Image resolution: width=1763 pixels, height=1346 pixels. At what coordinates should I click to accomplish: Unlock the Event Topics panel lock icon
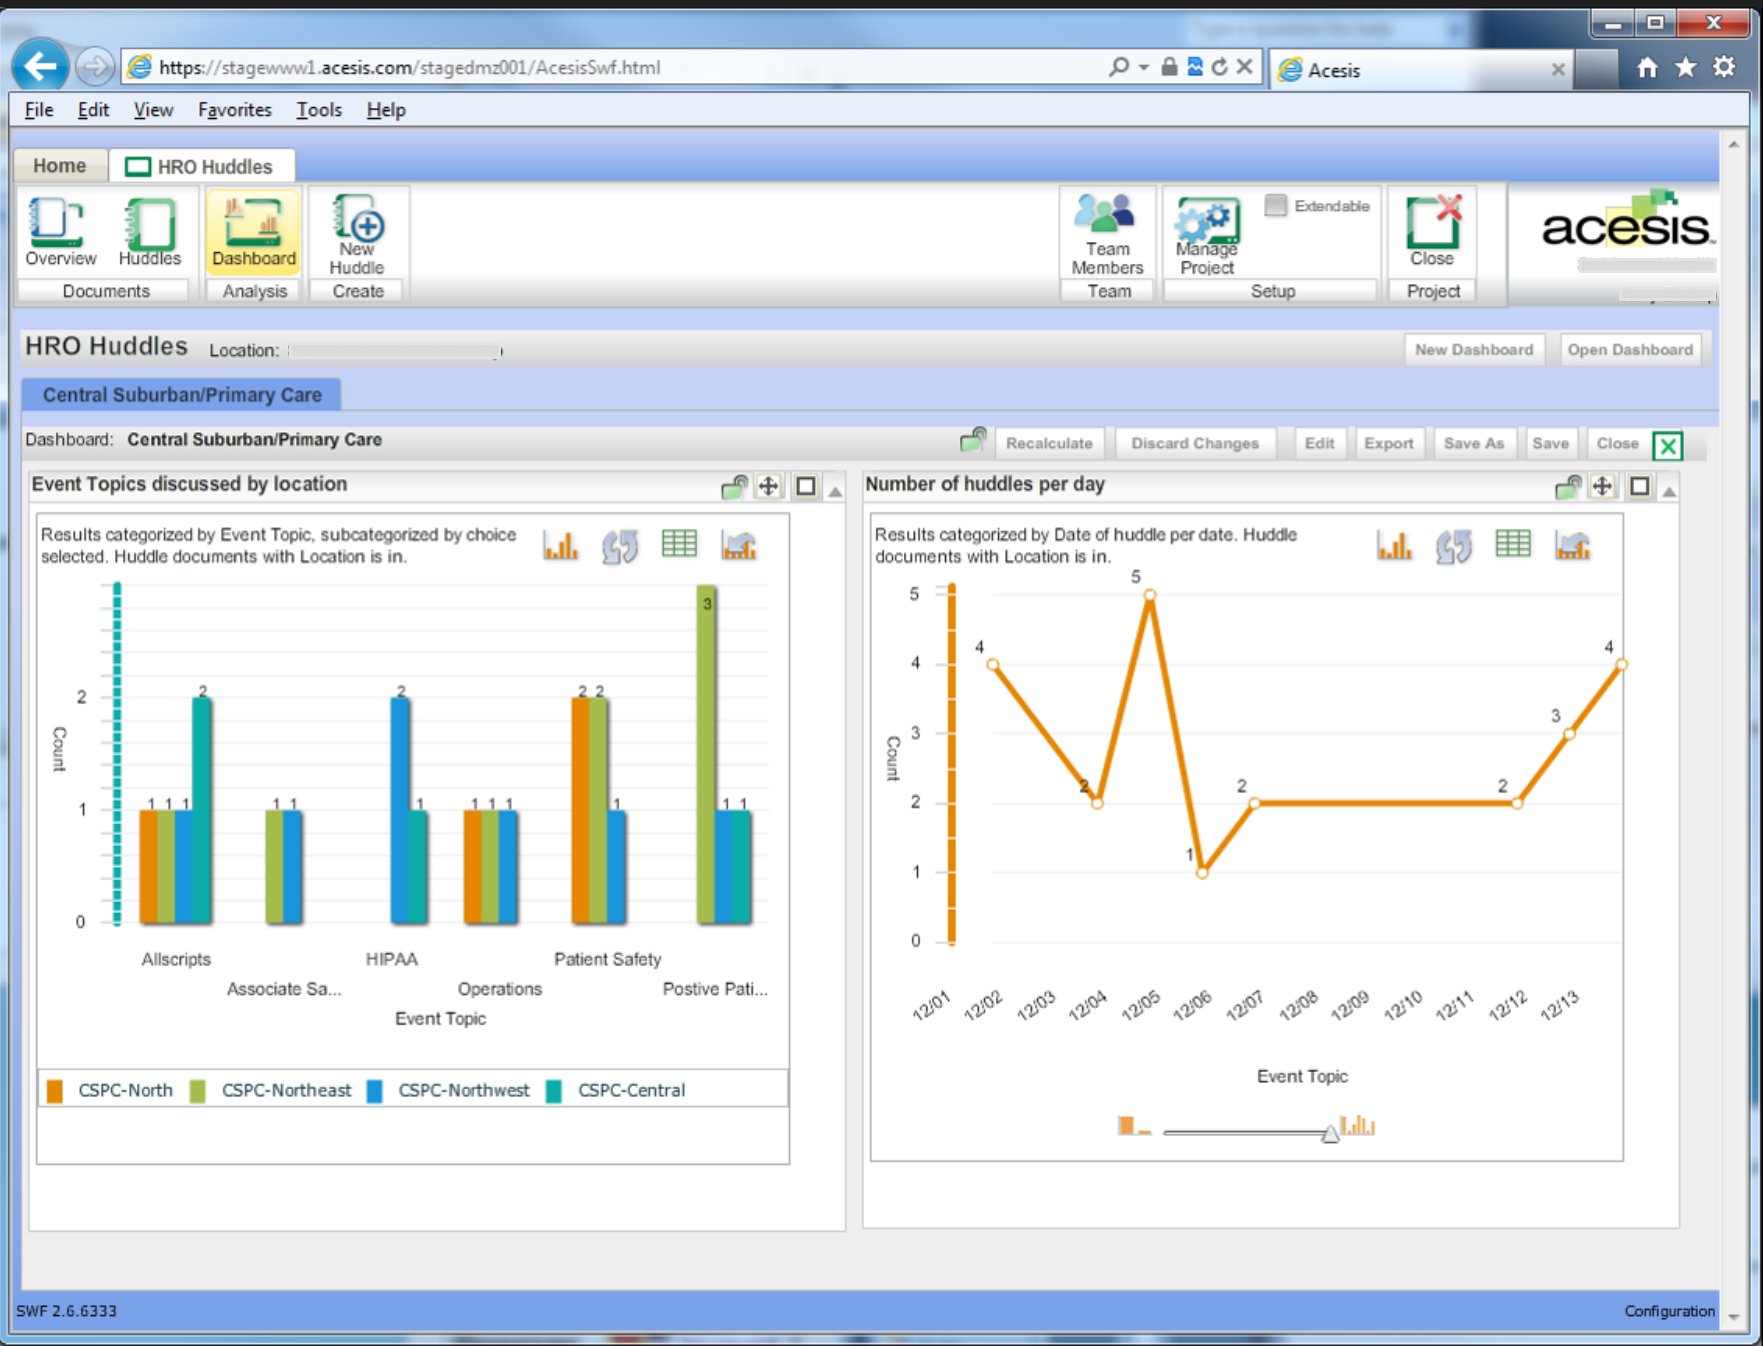click(x=734, y=487)
